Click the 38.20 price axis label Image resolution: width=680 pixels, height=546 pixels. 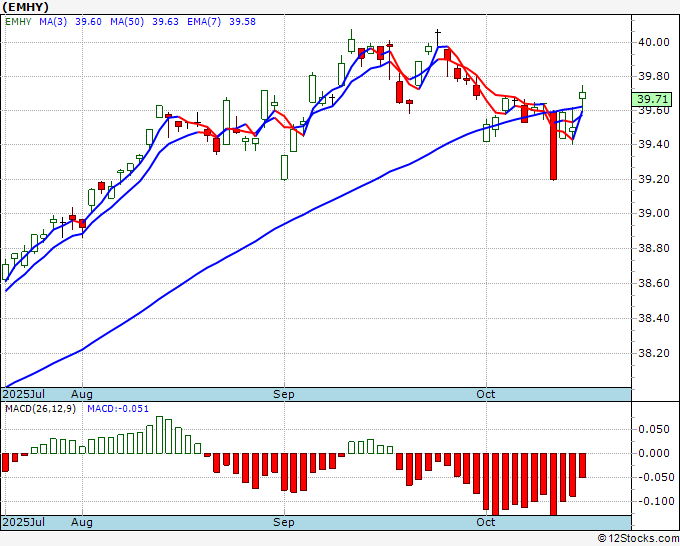(x=654, y=353)
